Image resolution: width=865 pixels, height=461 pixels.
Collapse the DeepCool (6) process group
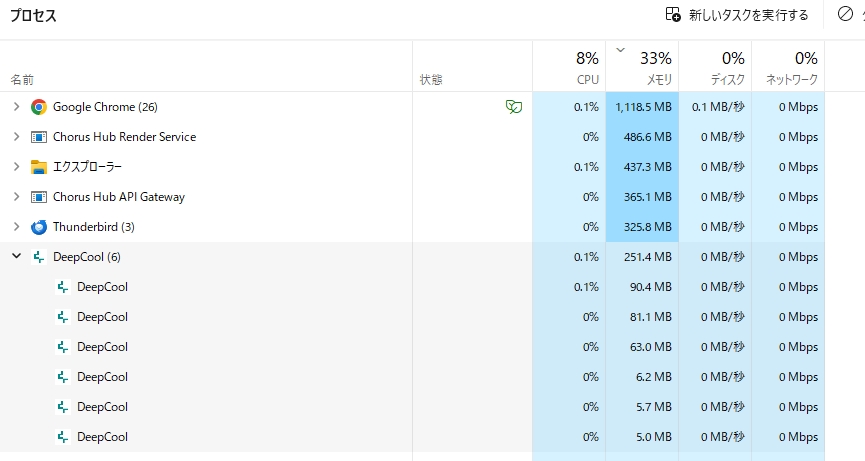click(x=17, y=256)
